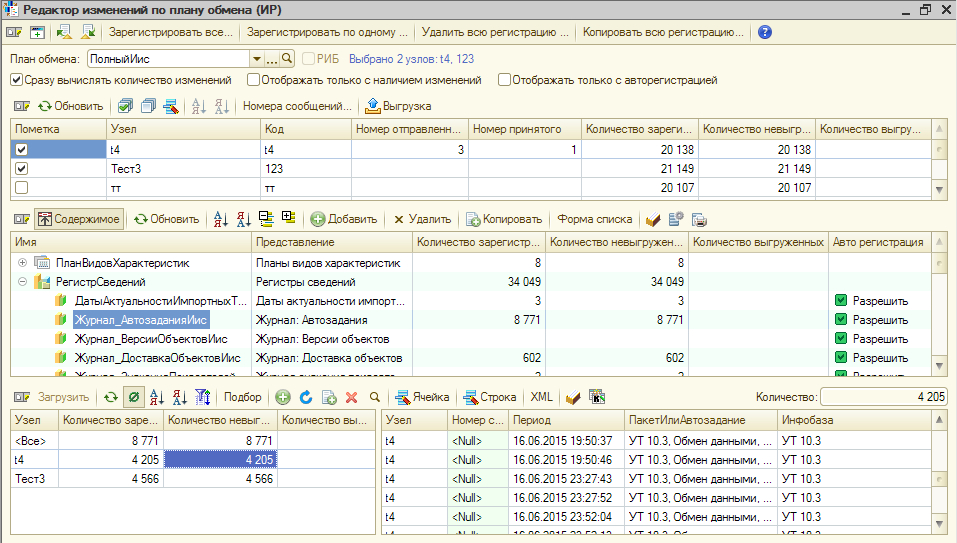Screen dimensions: 957x543
Task: Check all nodes with the stacked checkmark icon
Action: coord(125,106)
